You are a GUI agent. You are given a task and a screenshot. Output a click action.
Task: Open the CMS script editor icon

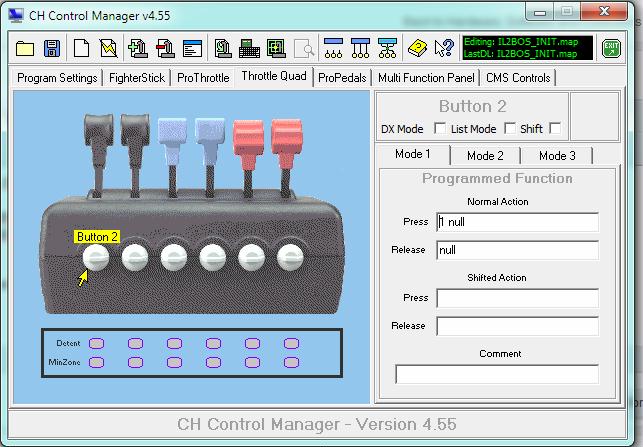(223, 48)
